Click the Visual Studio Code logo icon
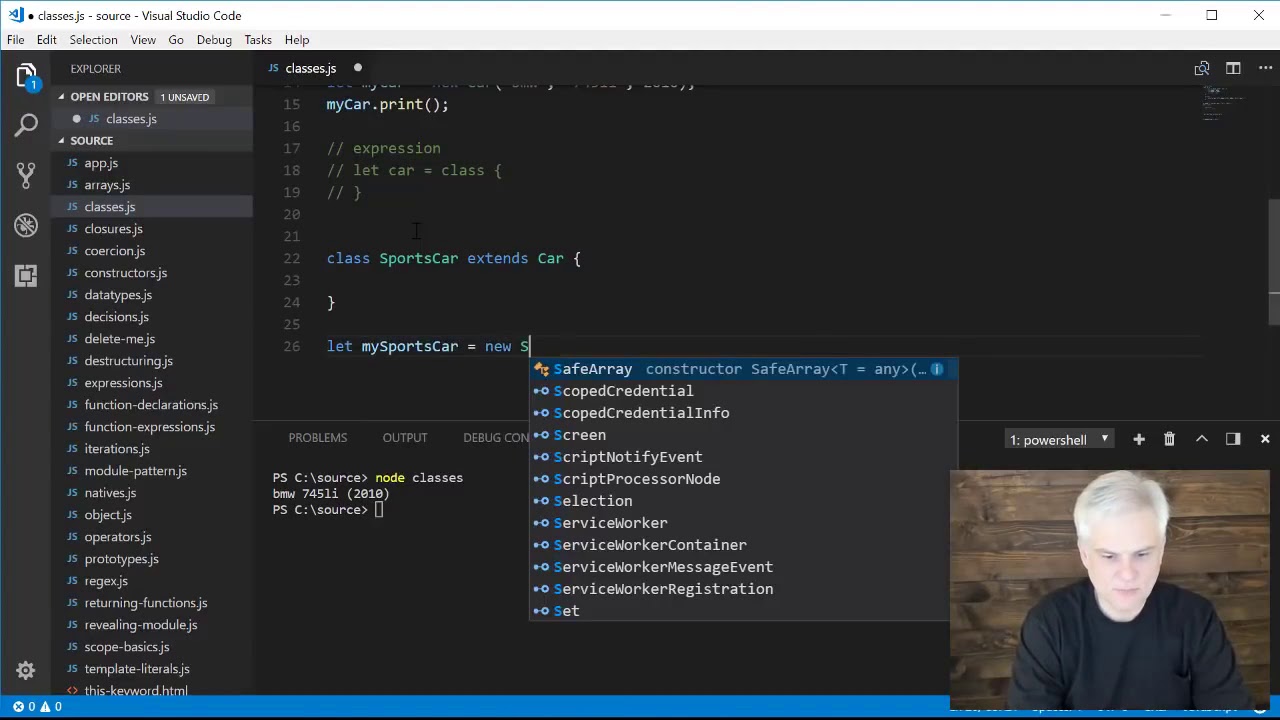This screenshot has height=720, width=1280. (15, 15)
